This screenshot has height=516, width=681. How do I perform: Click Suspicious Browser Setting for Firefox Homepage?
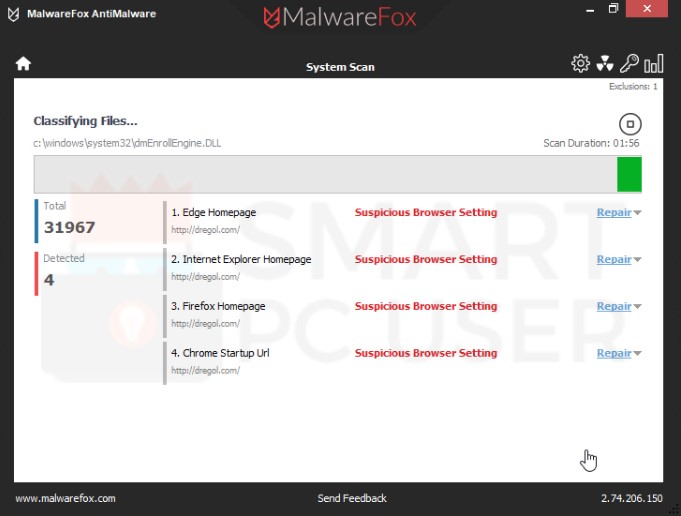pos(426,306)
